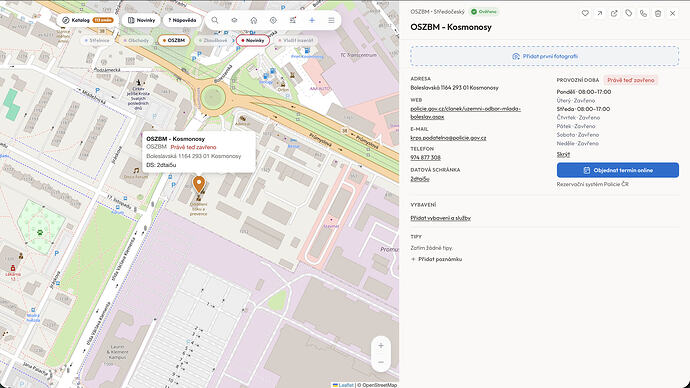The image size is (690, 388).
Task: Click Přidat poznámku add note
Action: click(x=437, y=259)
